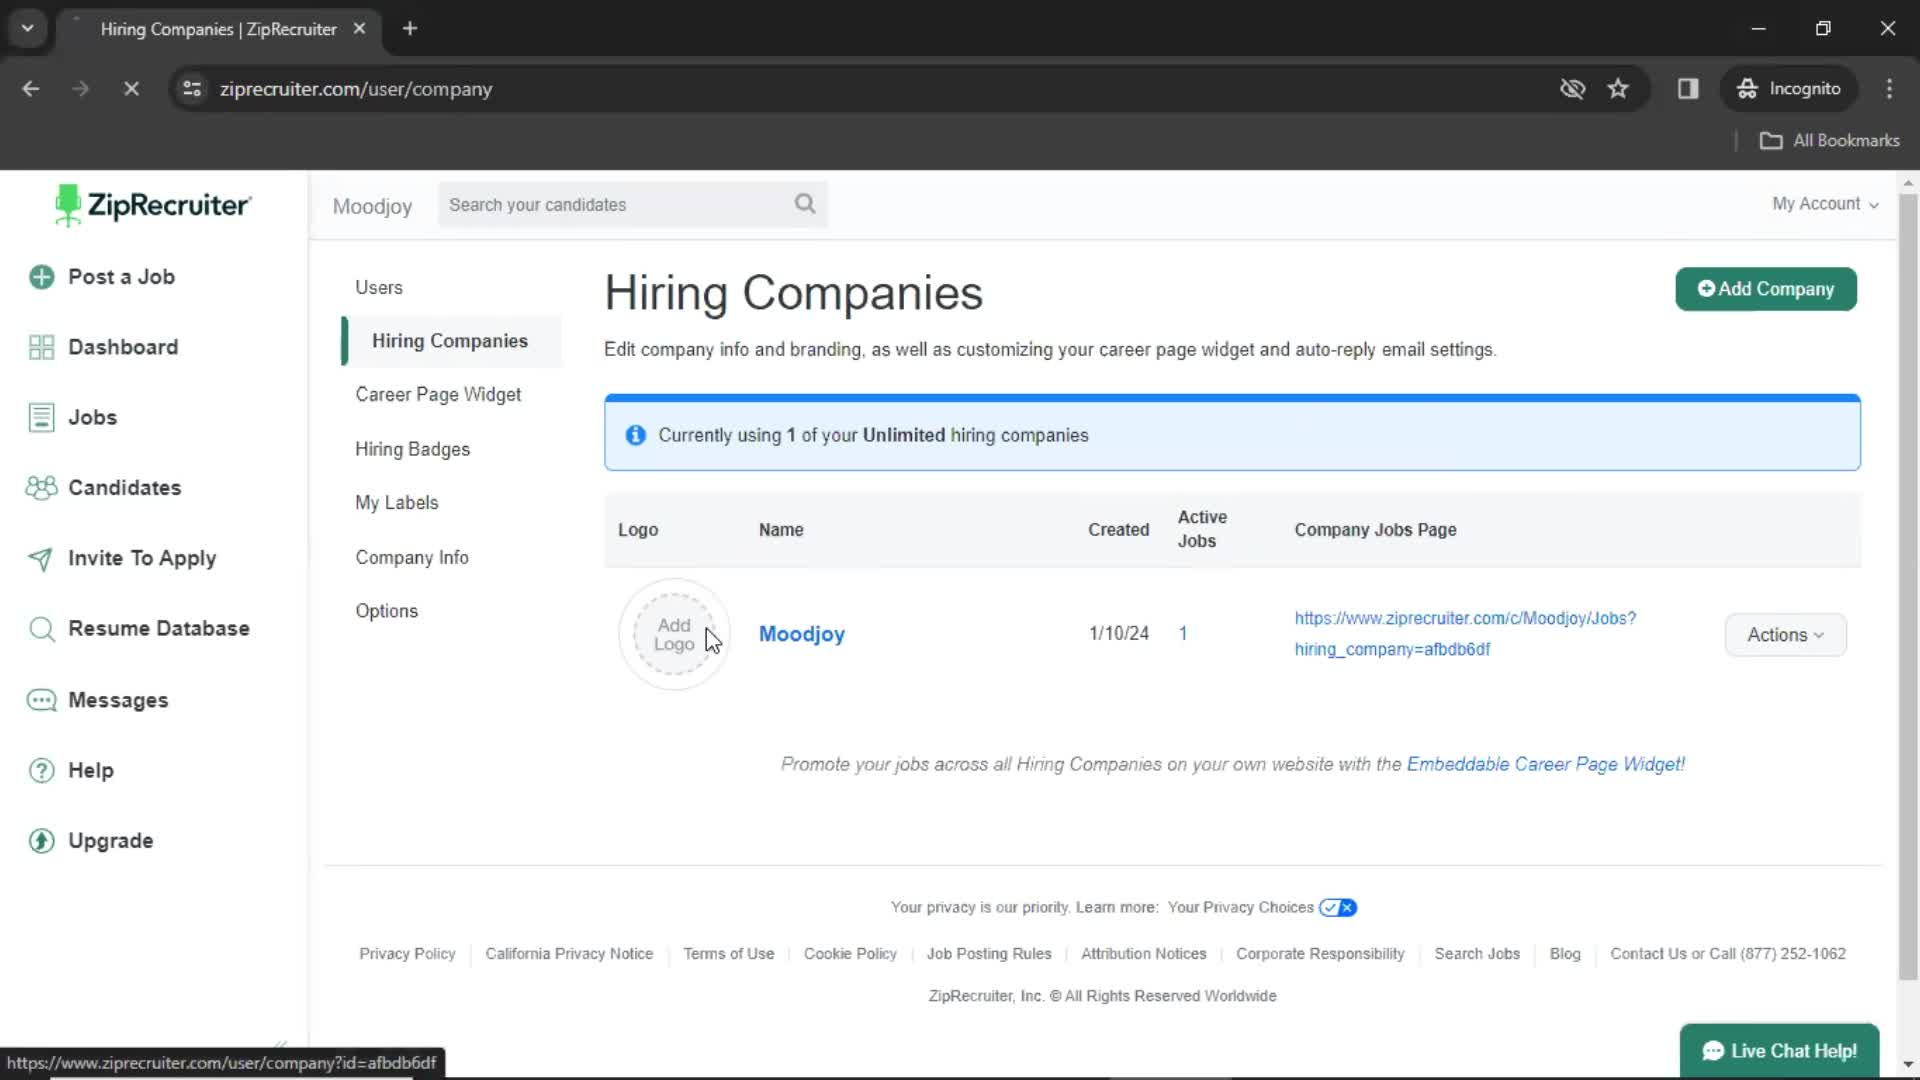This screenshot has height=1080, width=1920.
Task: Click the candidate search magnifier icon
Action: coord(805,204)
